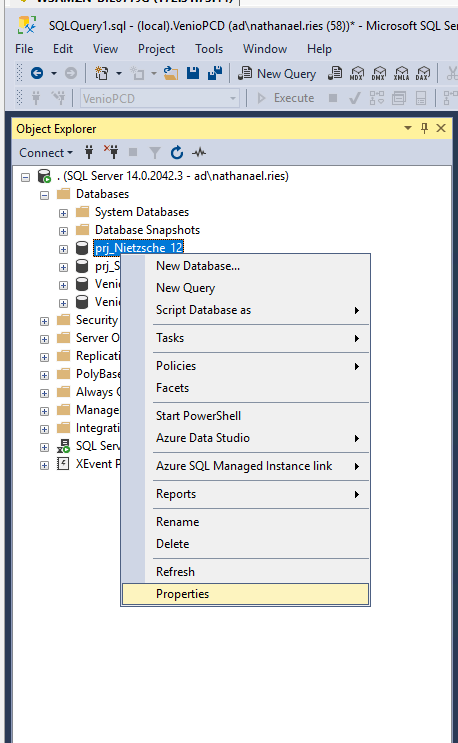
Task: Click the MDX query icon
Action: [x=357, y=73]
